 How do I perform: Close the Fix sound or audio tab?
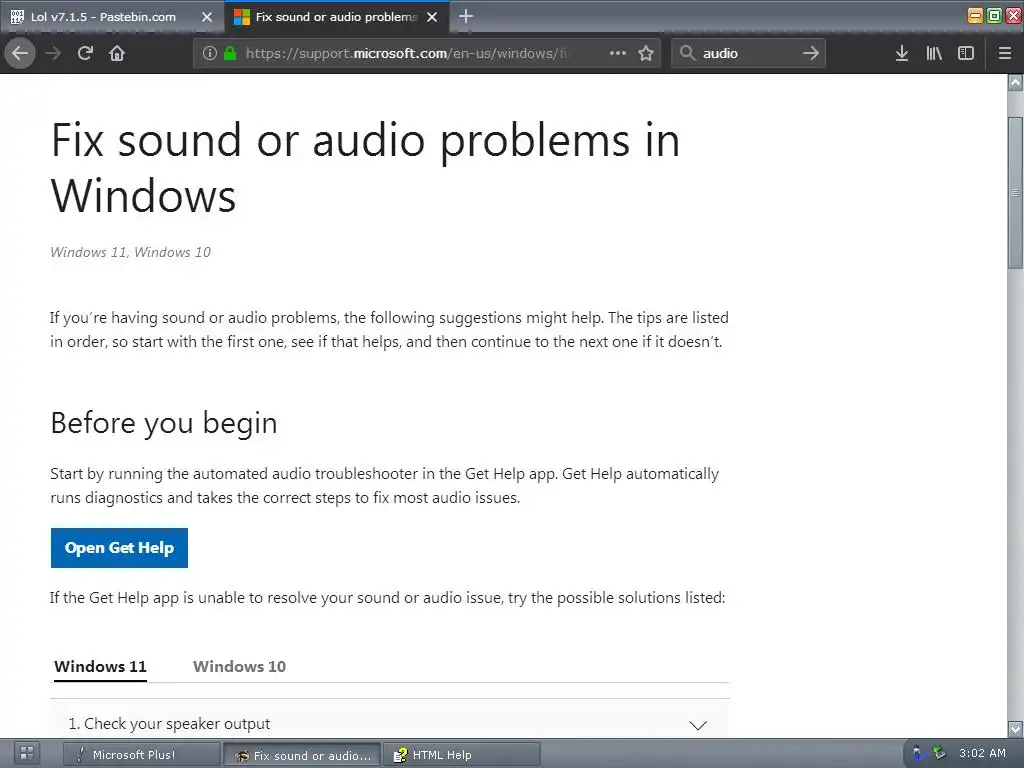432,17
